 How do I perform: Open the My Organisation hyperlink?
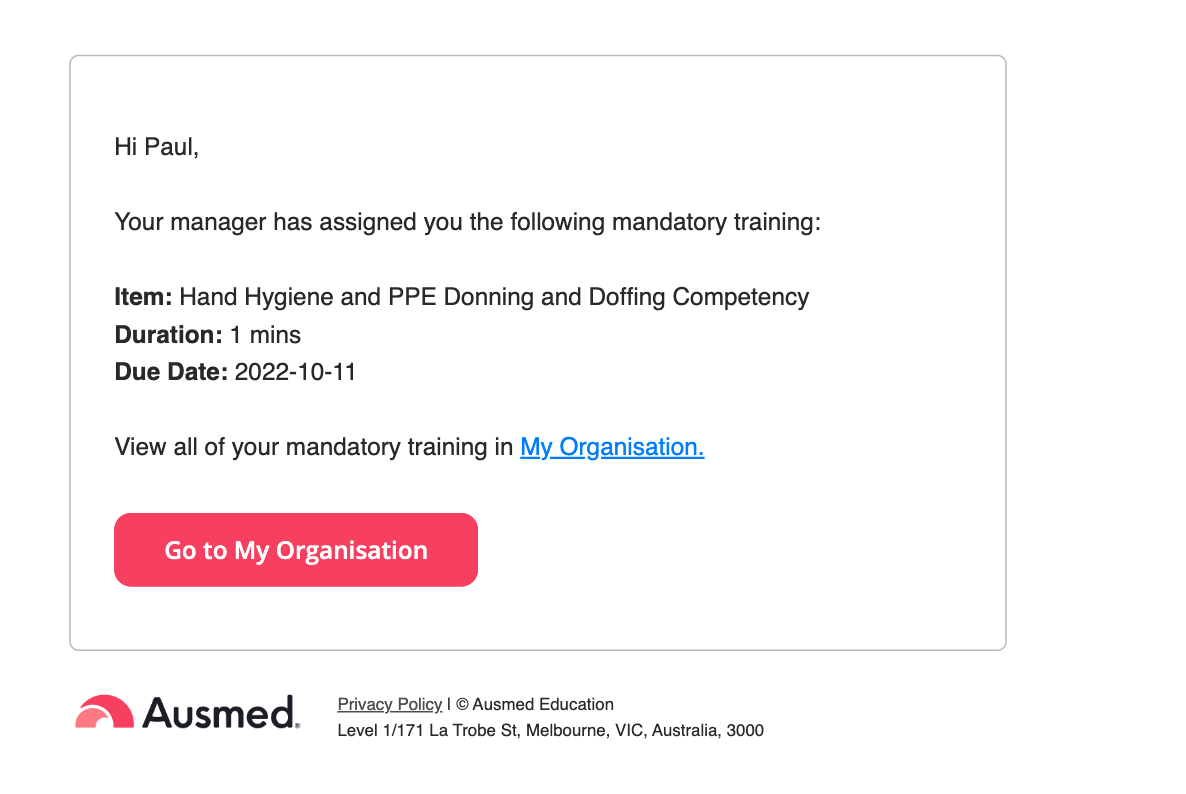[612, 447]
